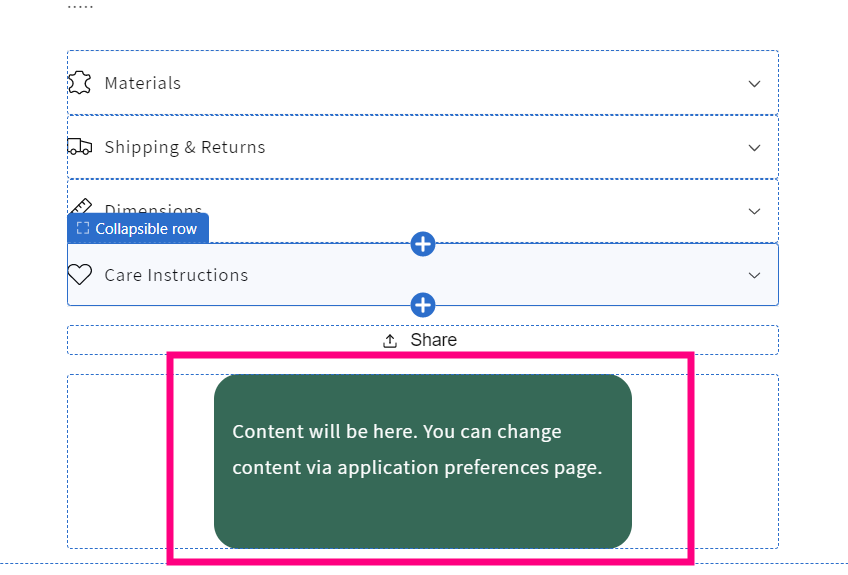Expand the Dimensions row chevron
This screenshot has height=575, width=848.
754,211
